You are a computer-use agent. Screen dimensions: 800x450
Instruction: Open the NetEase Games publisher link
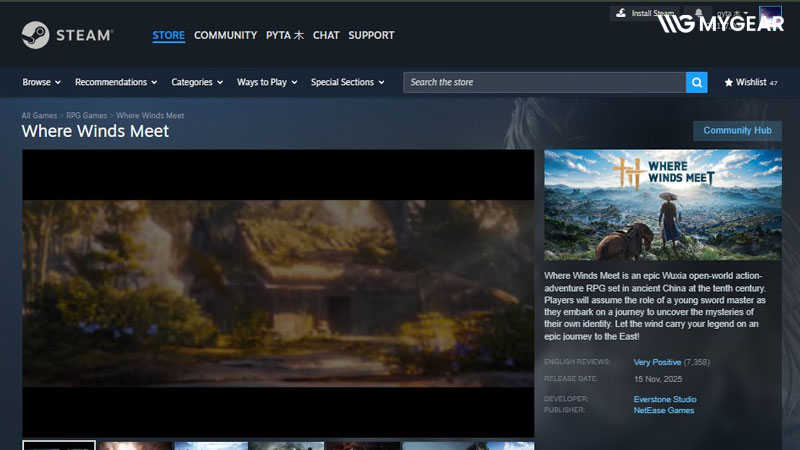tap(664, 410)
